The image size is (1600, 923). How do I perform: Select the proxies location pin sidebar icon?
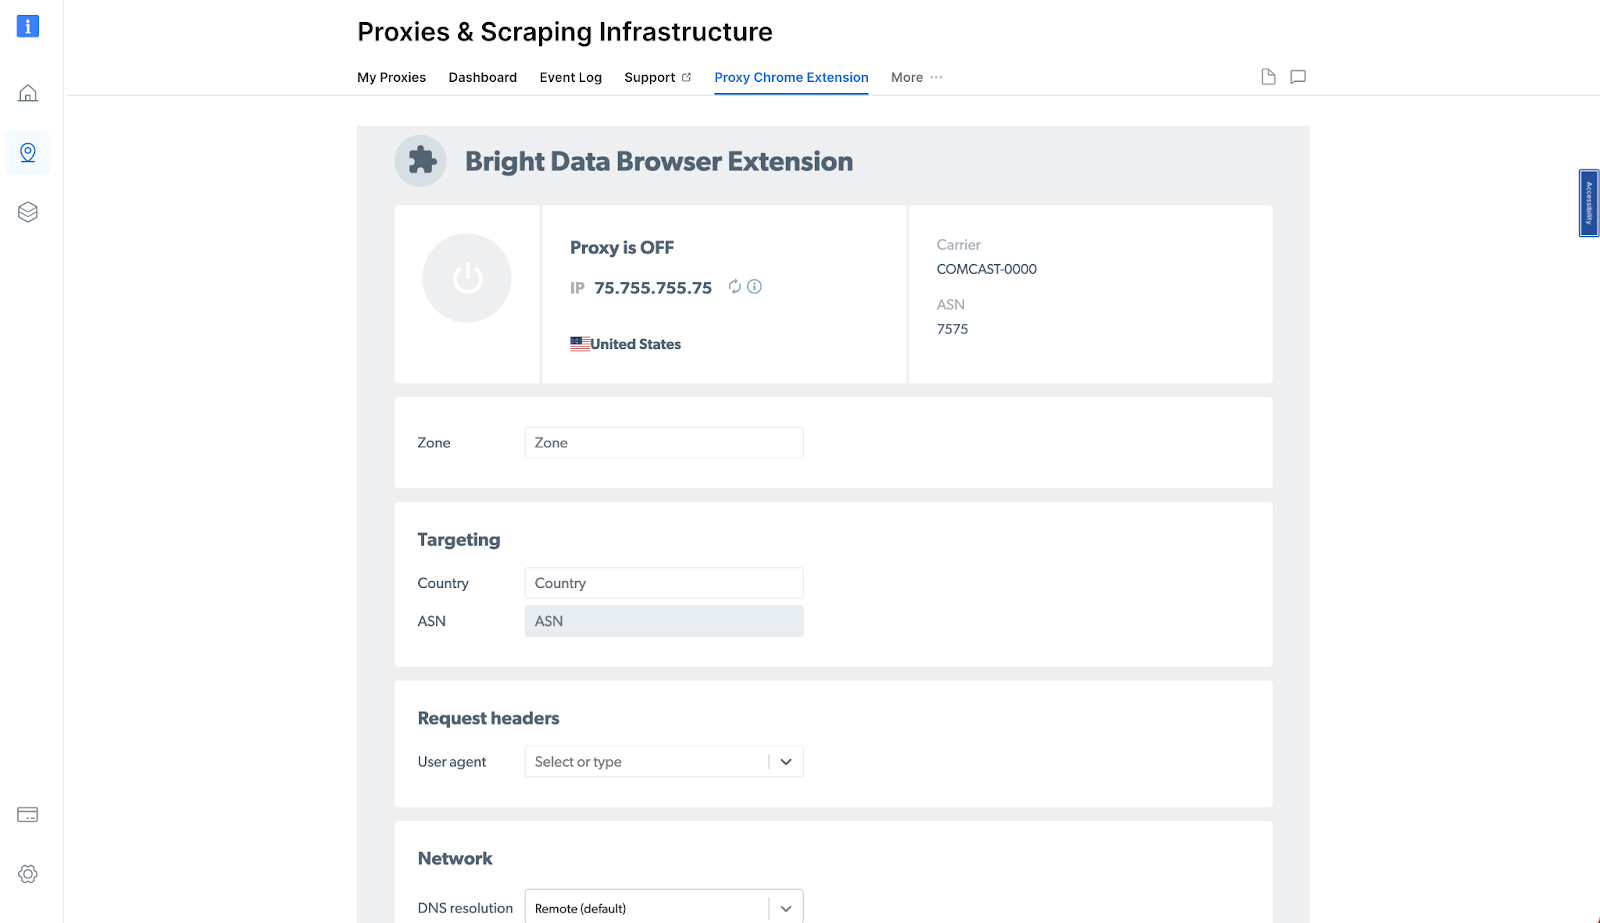point(28,153)
